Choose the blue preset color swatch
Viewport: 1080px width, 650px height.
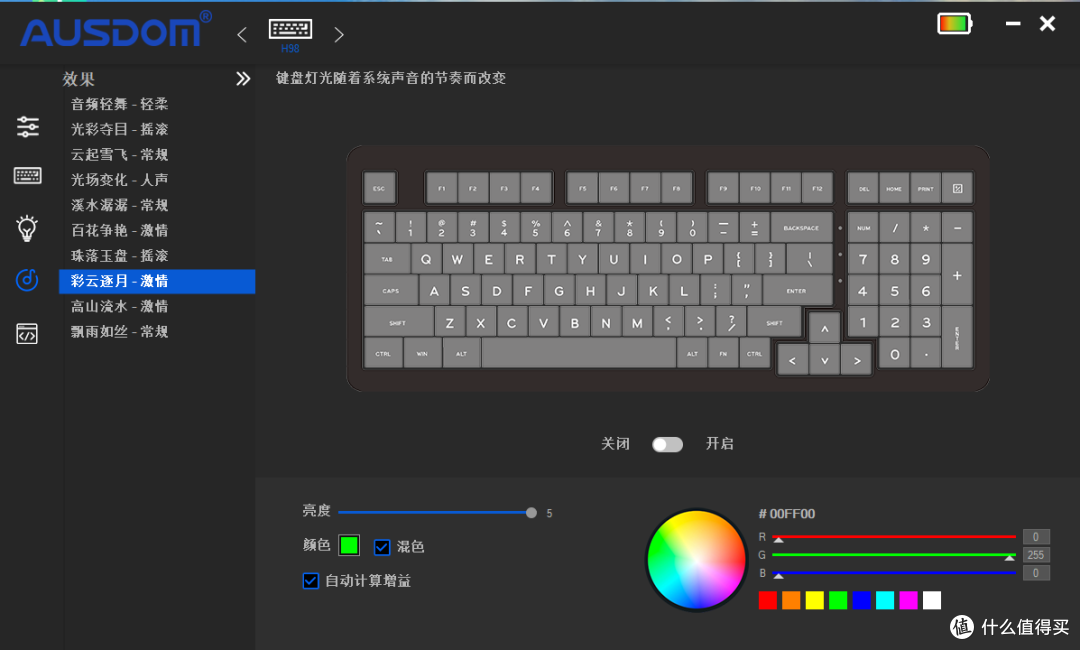(861, 600)
